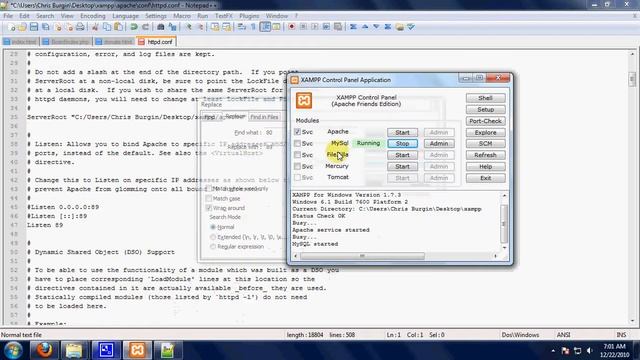Show hidden system tray icons
This screenshot has height=360, width=640.
(x=553, y=351)
